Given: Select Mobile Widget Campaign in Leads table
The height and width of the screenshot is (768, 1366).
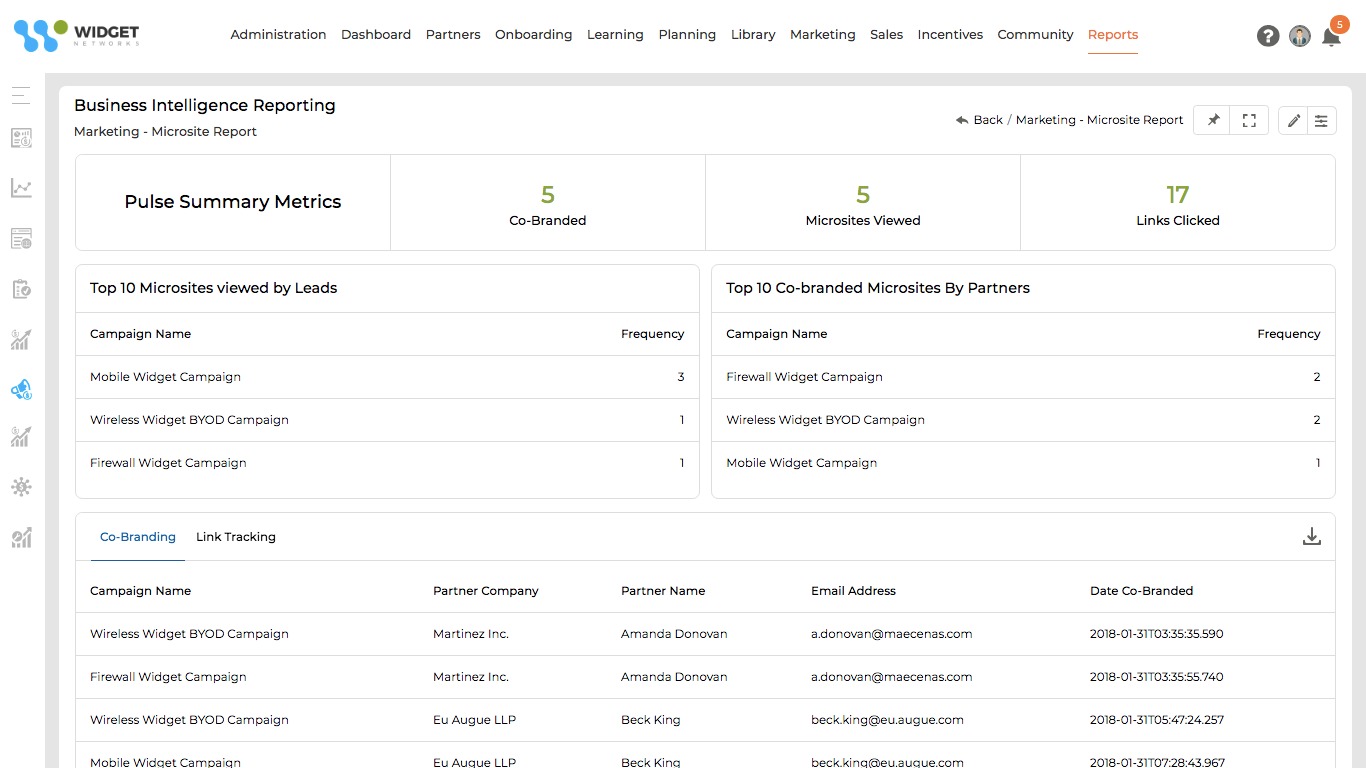Looking at the screenshot, I should pyautogui.click(x=387, y=377).
